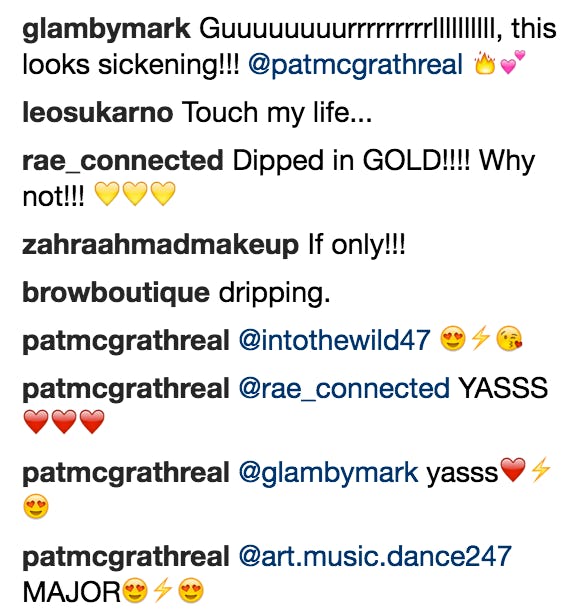Viewport: 578px width, 610px height.
Task: Click the pink hearts emoji after fire
Action: tap(512, 61)
